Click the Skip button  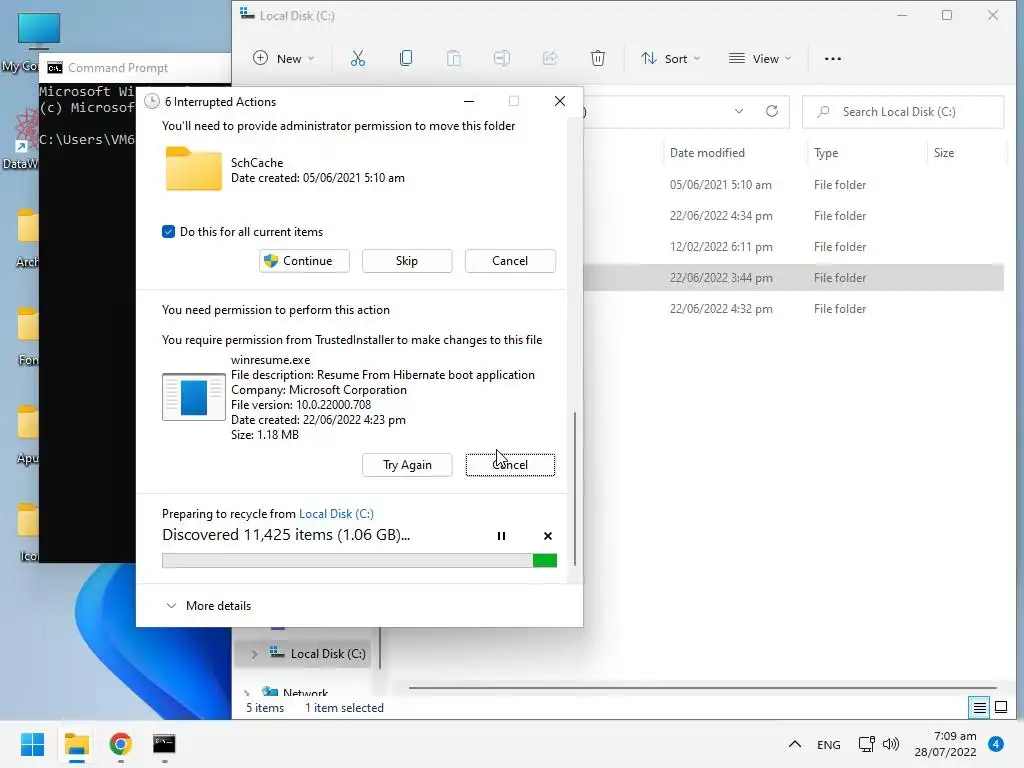pos(407,261)
